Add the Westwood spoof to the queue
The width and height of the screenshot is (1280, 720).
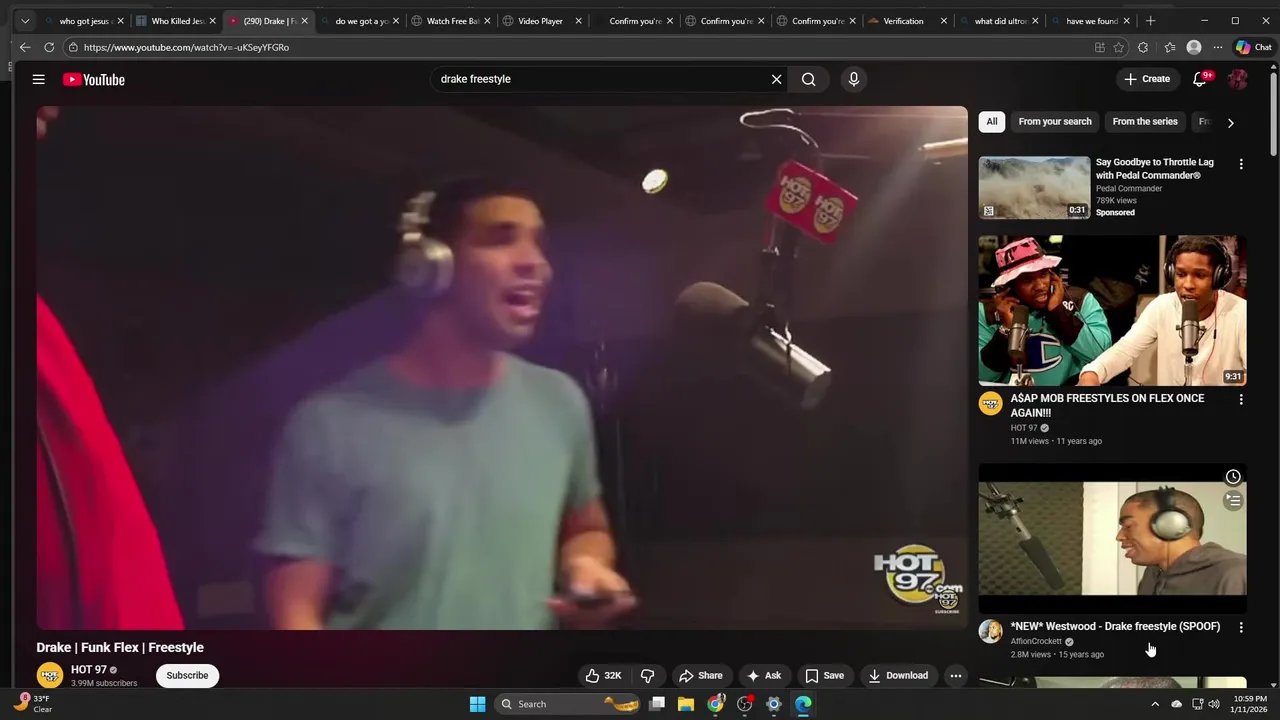[x=1233, y=501]
